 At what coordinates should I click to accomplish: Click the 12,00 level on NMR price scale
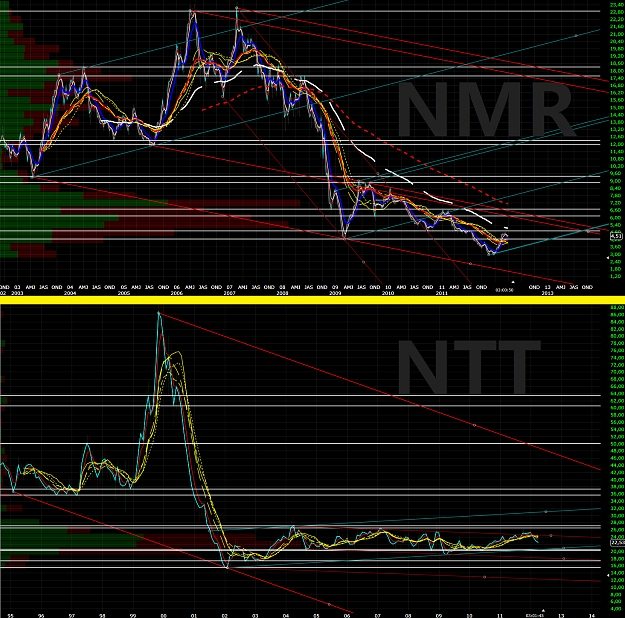(616, 144)
